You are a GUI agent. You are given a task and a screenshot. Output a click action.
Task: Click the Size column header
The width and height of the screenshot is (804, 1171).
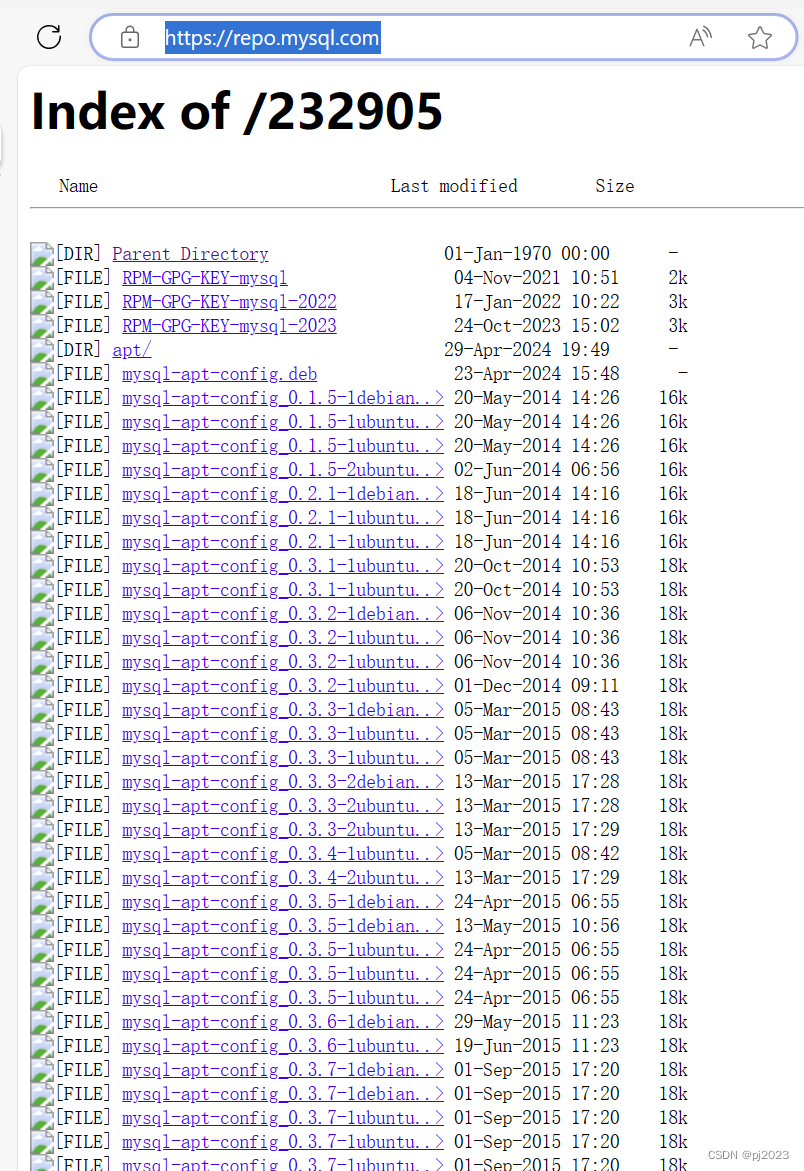point(614,186)
